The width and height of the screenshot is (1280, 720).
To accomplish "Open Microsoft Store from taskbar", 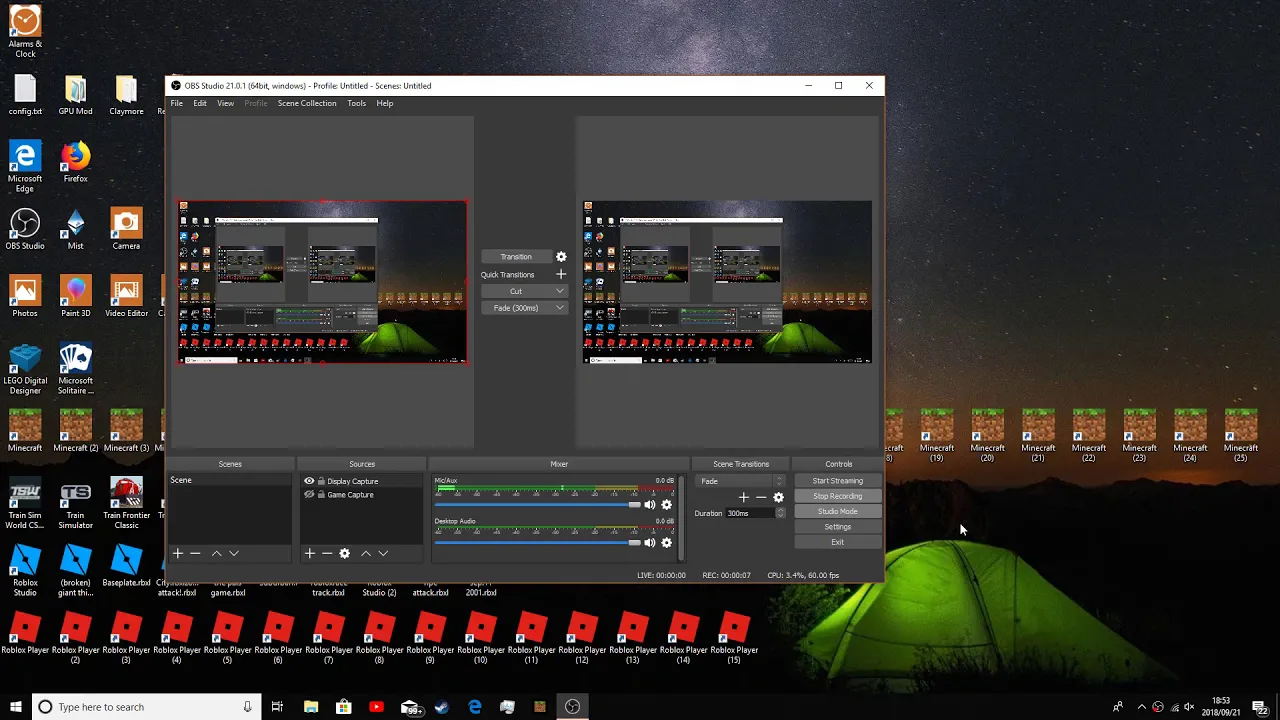I will coord(344,707).
